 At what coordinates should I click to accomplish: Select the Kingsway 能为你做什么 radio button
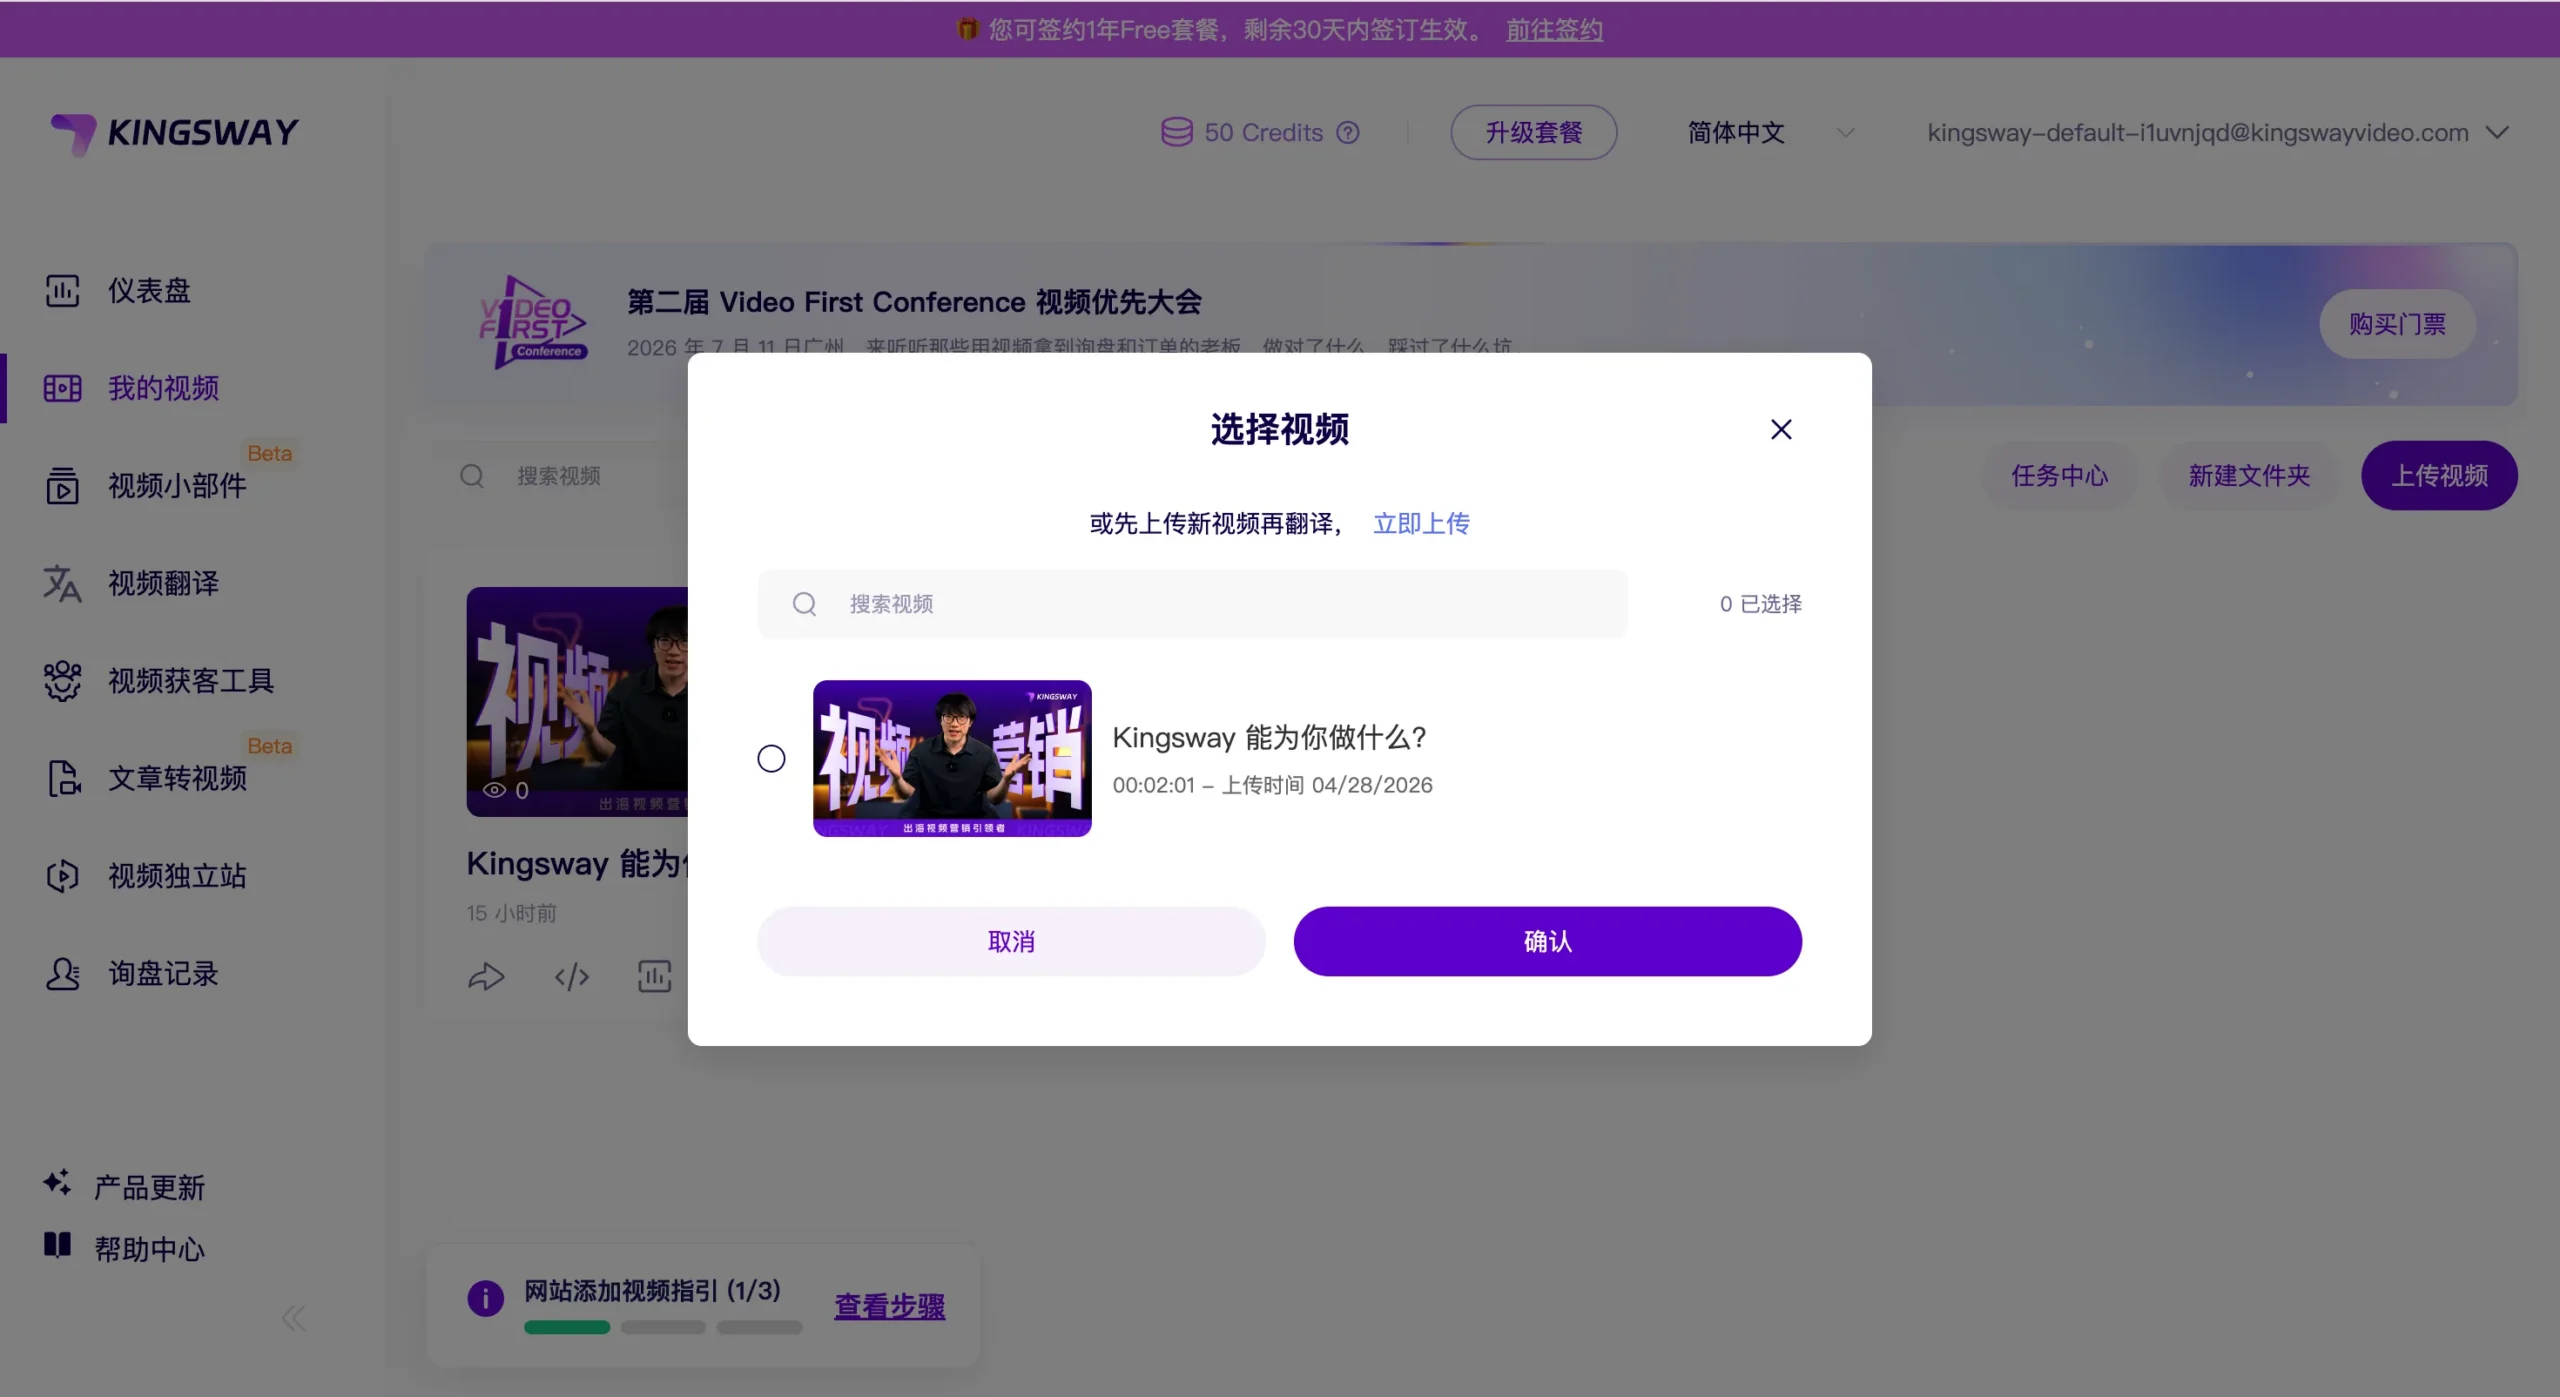click(x=771, y=759)
